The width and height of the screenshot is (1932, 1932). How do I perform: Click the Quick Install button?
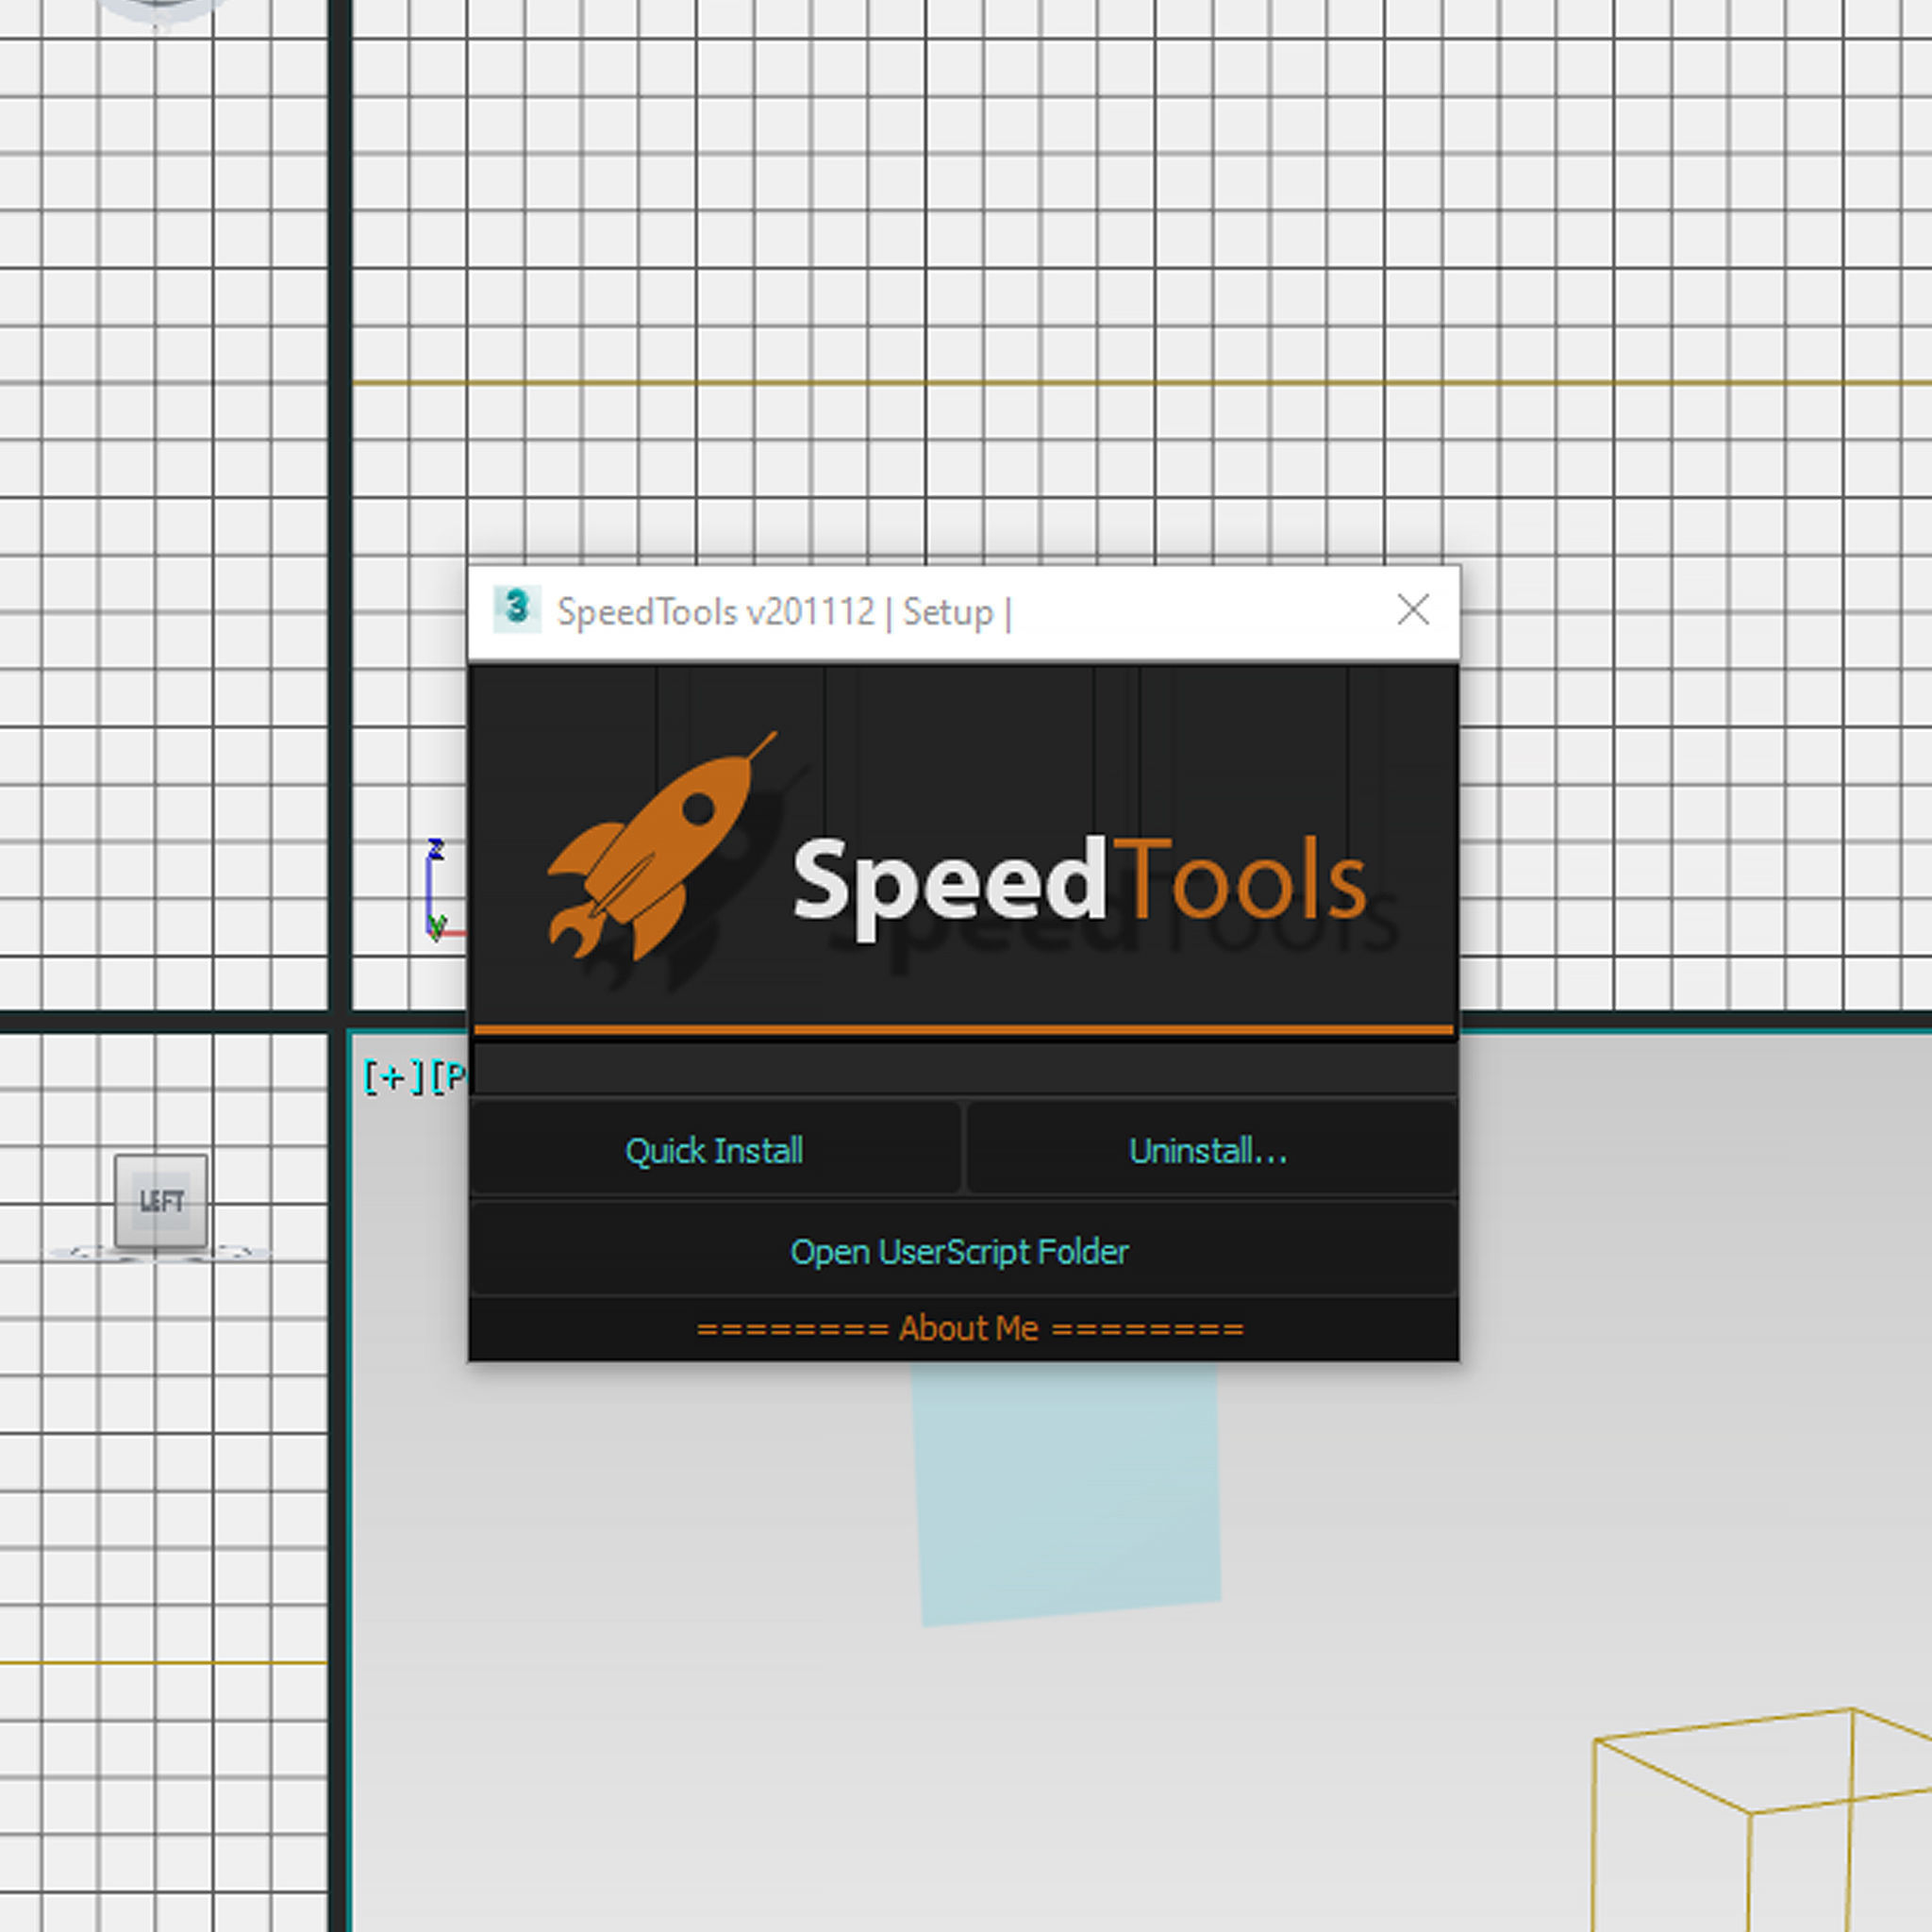coord(714,1149)
